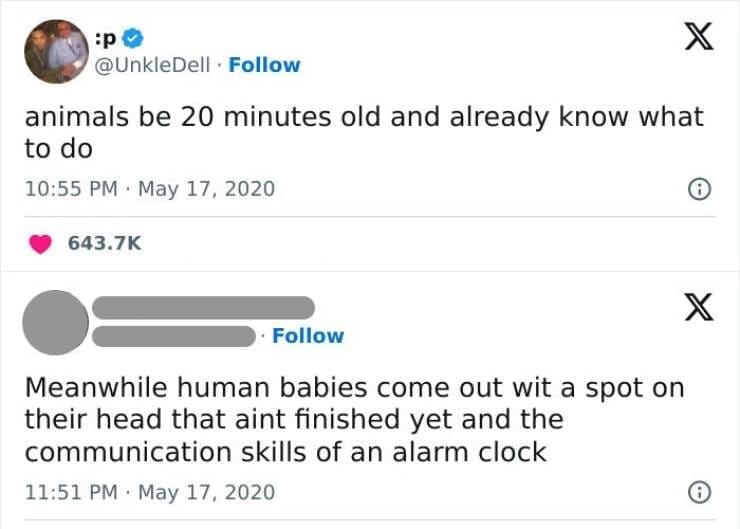Click the blurred display name on reply
The width and height of the screenshot is (740, 529).
click(203, 306)
